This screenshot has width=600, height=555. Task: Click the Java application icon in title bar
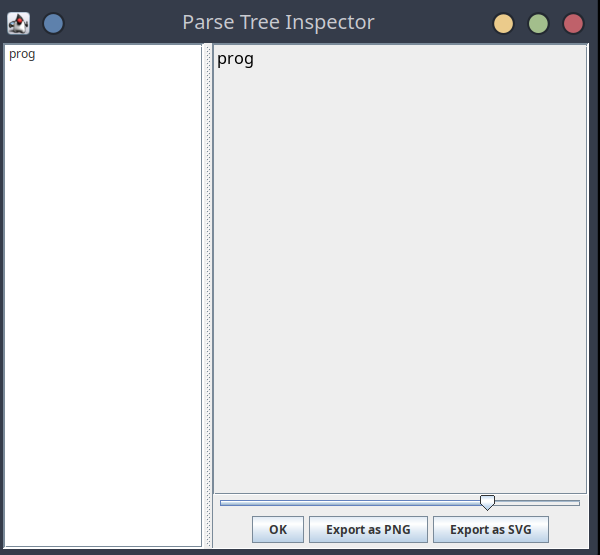[18, 22]
